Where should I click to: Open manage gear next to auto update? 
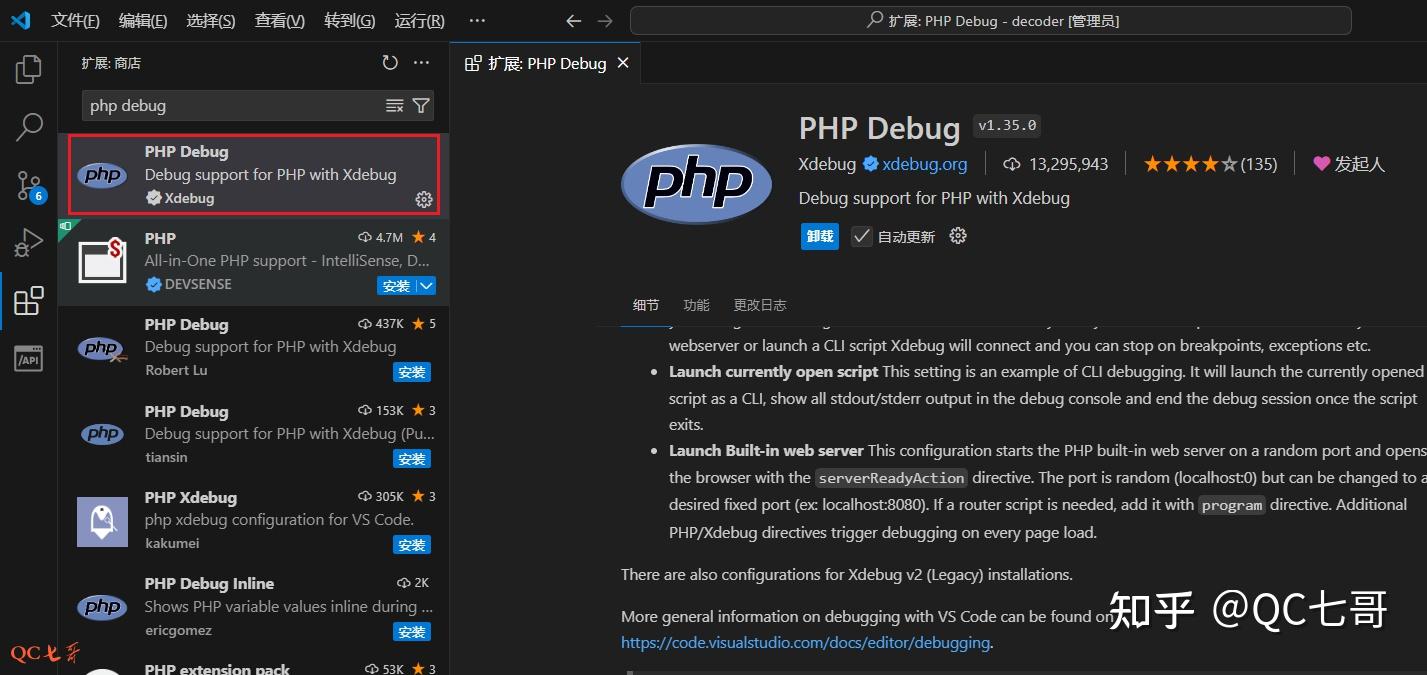tap(958, 236)
